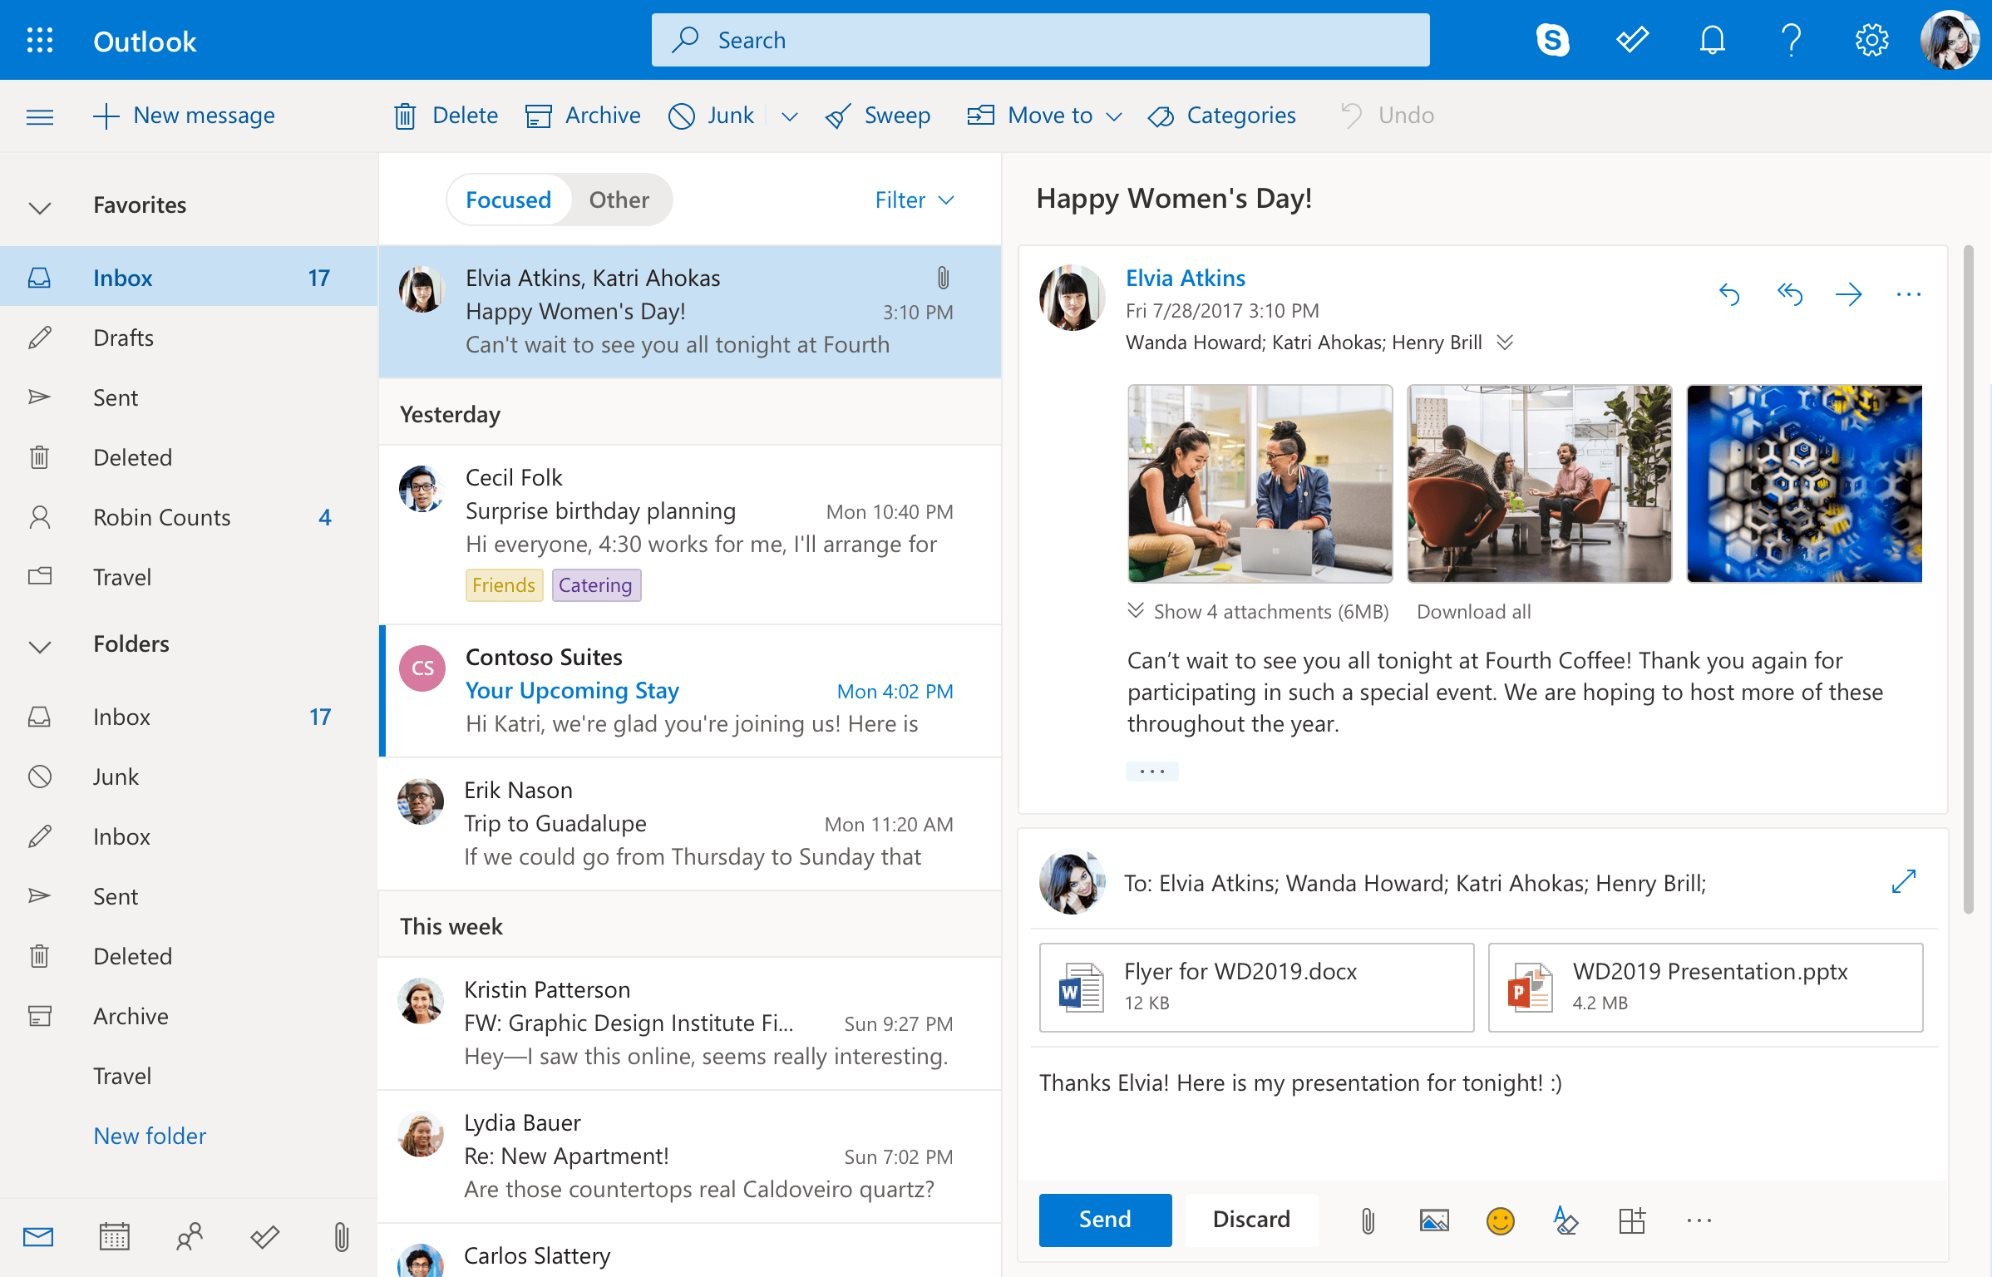Viewport: 1992px width, 1277px height.
Task: View notifications bell
Action: coord(1711,40)
